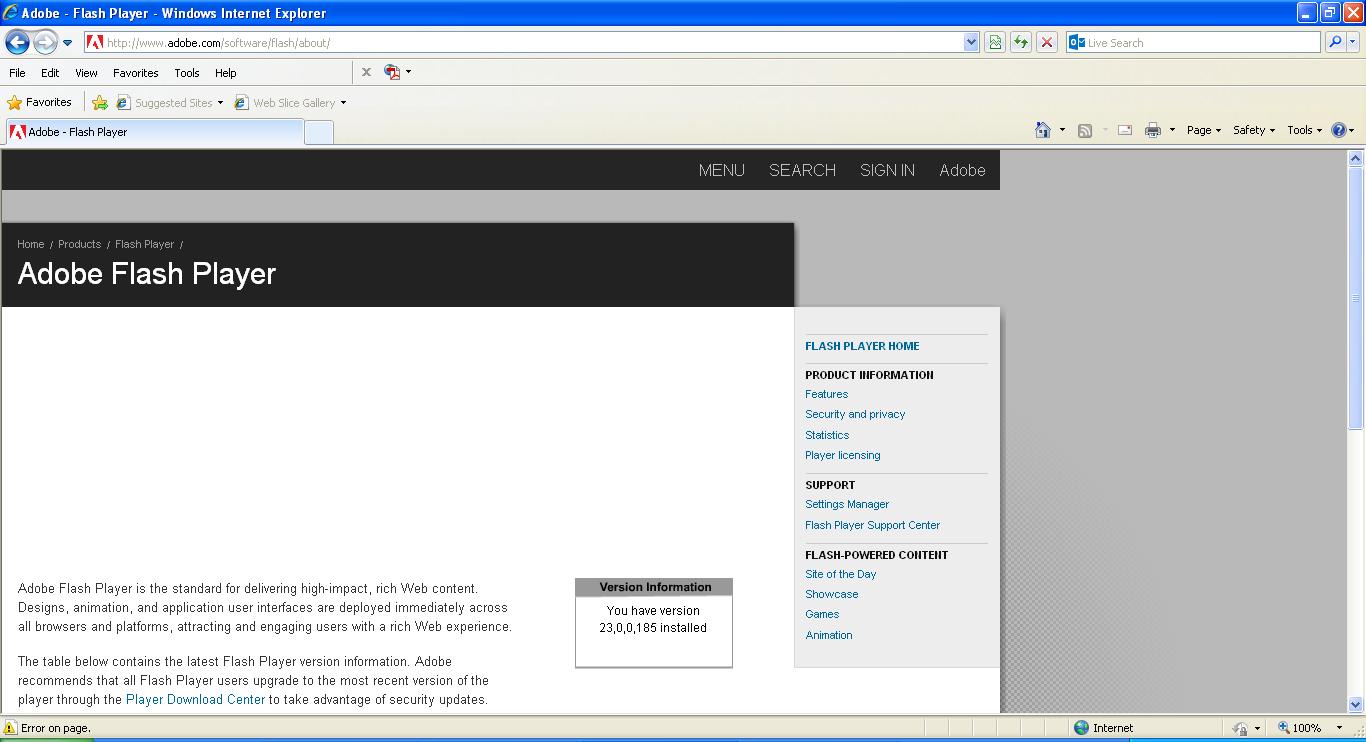Open the Showcase sidebar link
Viewport: 1366px width, 742px height.
click(832, 594)
